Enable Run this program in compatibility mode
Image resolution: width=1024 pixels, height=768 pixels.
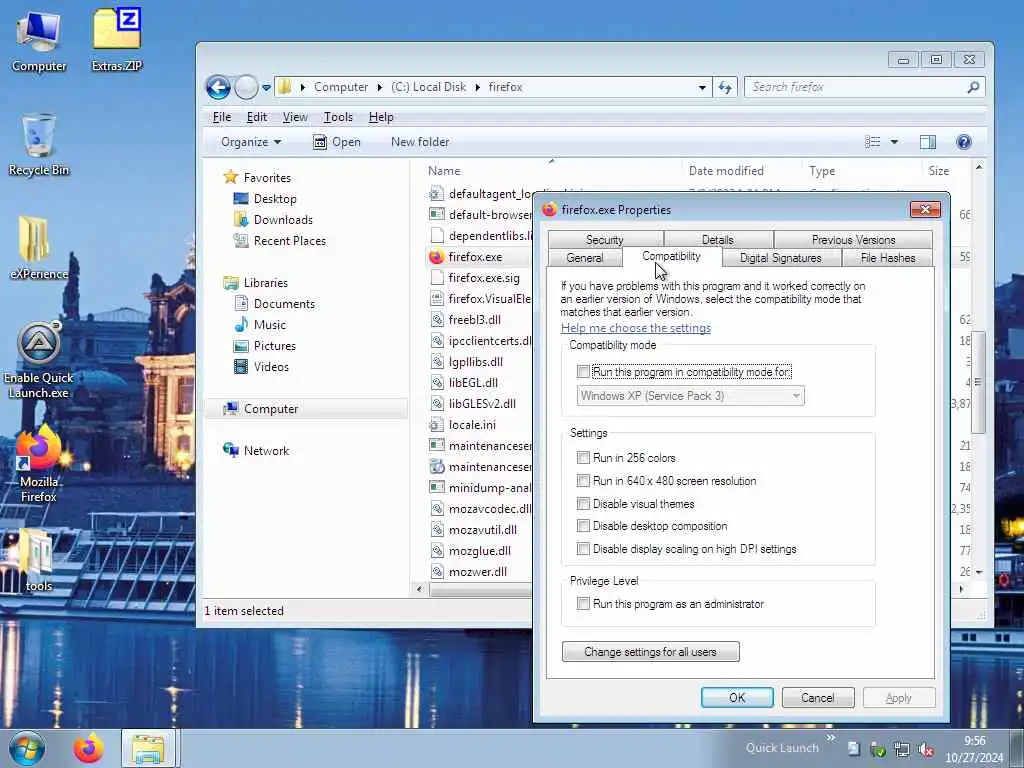pos(583,372)
